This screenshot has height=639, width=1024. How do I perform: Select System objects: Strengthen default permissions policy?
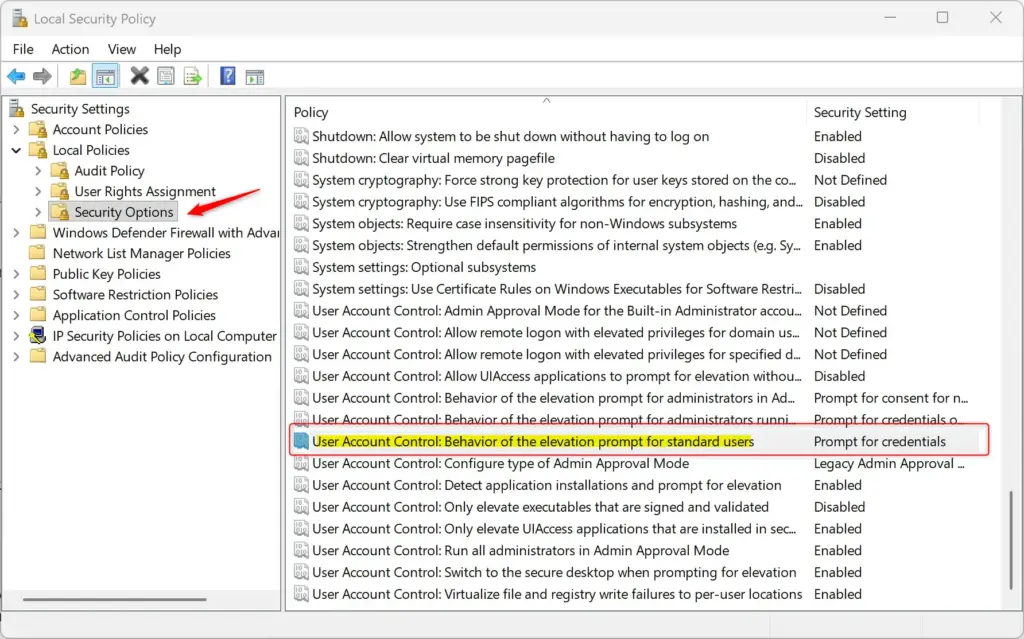point(556,245)
